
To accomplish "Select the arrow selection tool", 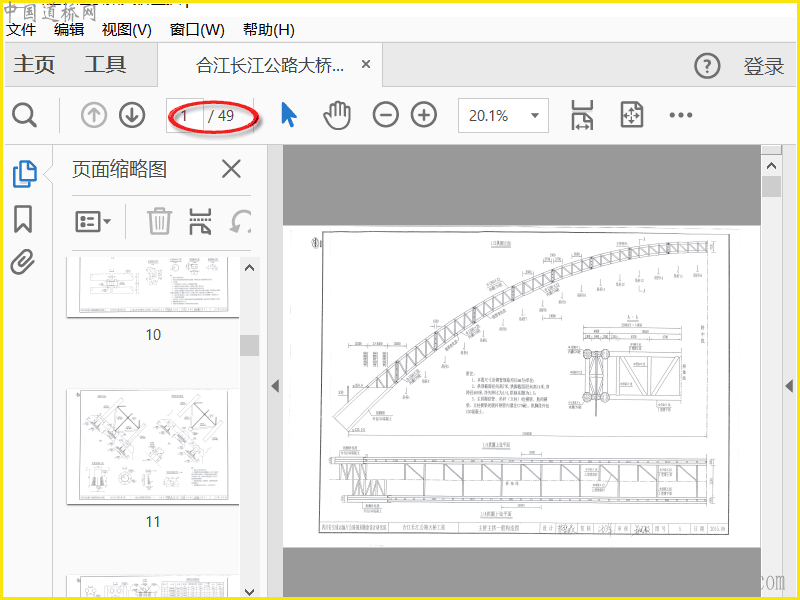I will pos(289,115).
